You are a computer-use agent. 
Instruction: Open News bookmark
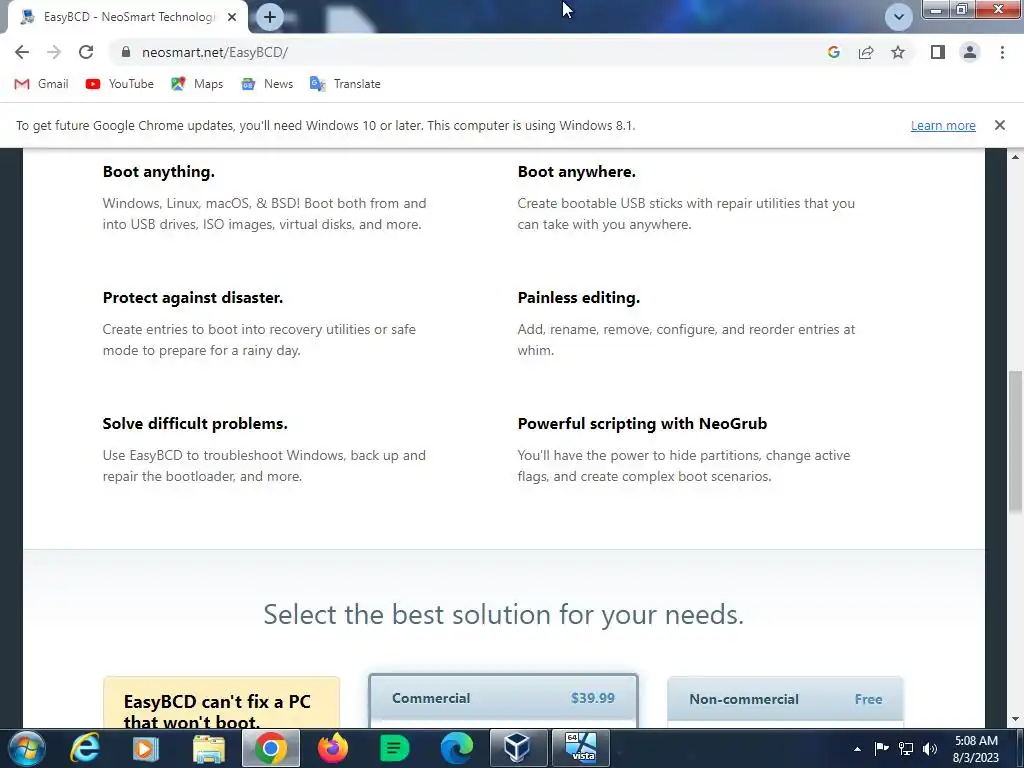pos(267,84)
